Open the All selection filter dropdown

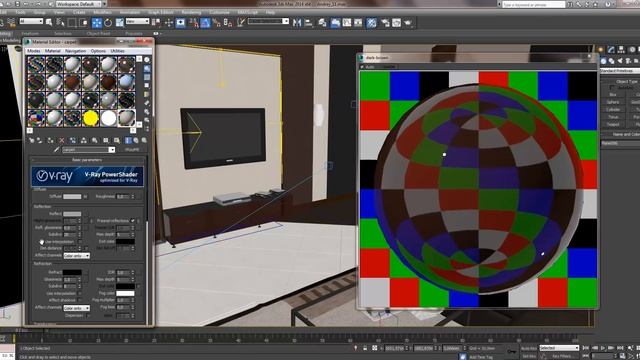(31, 21)
